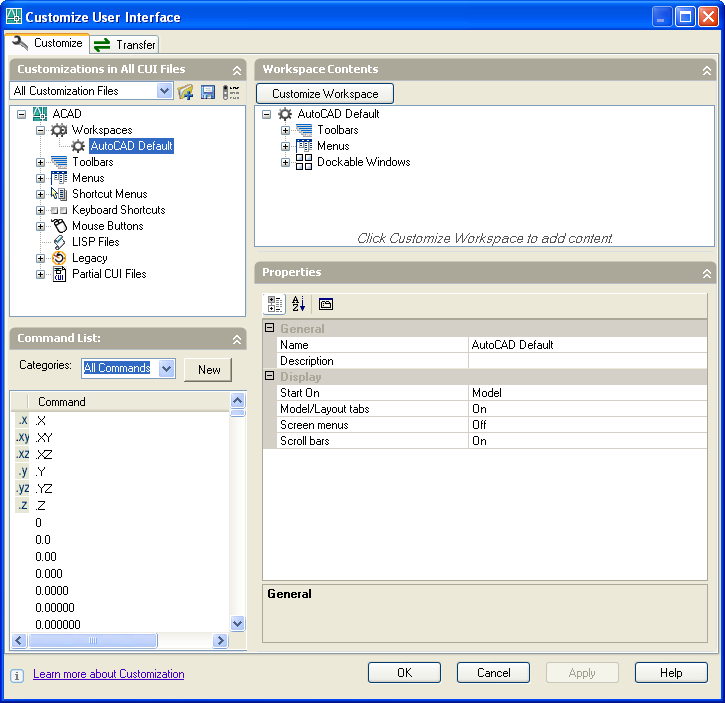Expand the Partial CUI Files node

click(41, 274)
